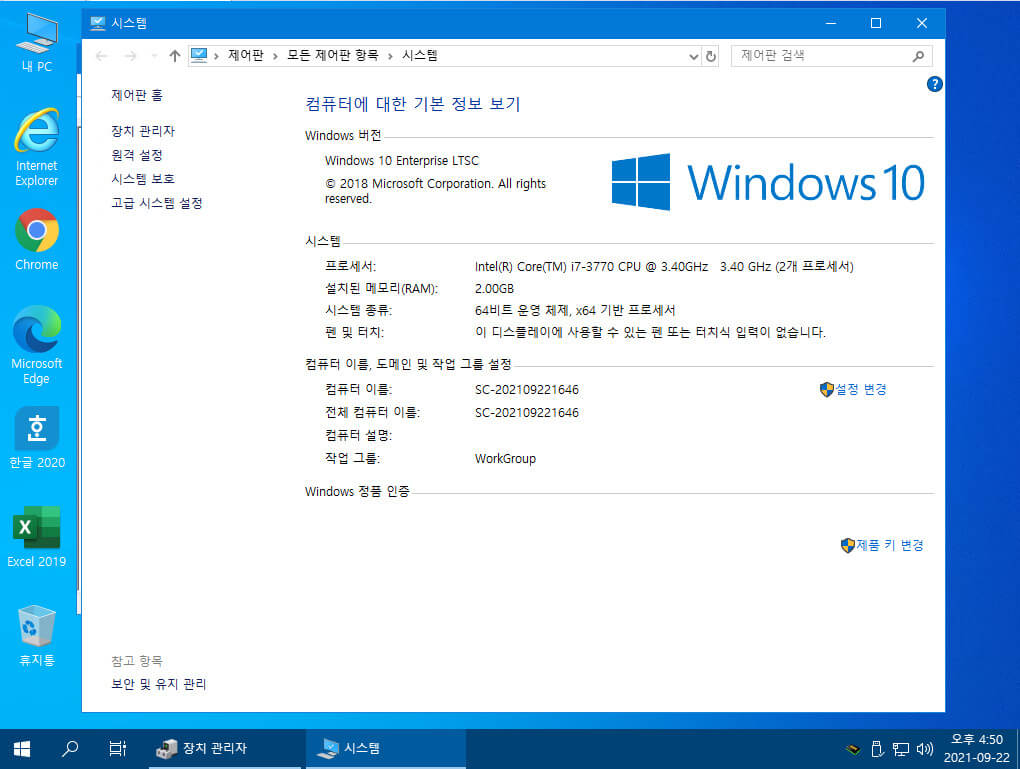Open taskbar search magnifier
The height and width of the screenshot is (769, 1020).
70,749
